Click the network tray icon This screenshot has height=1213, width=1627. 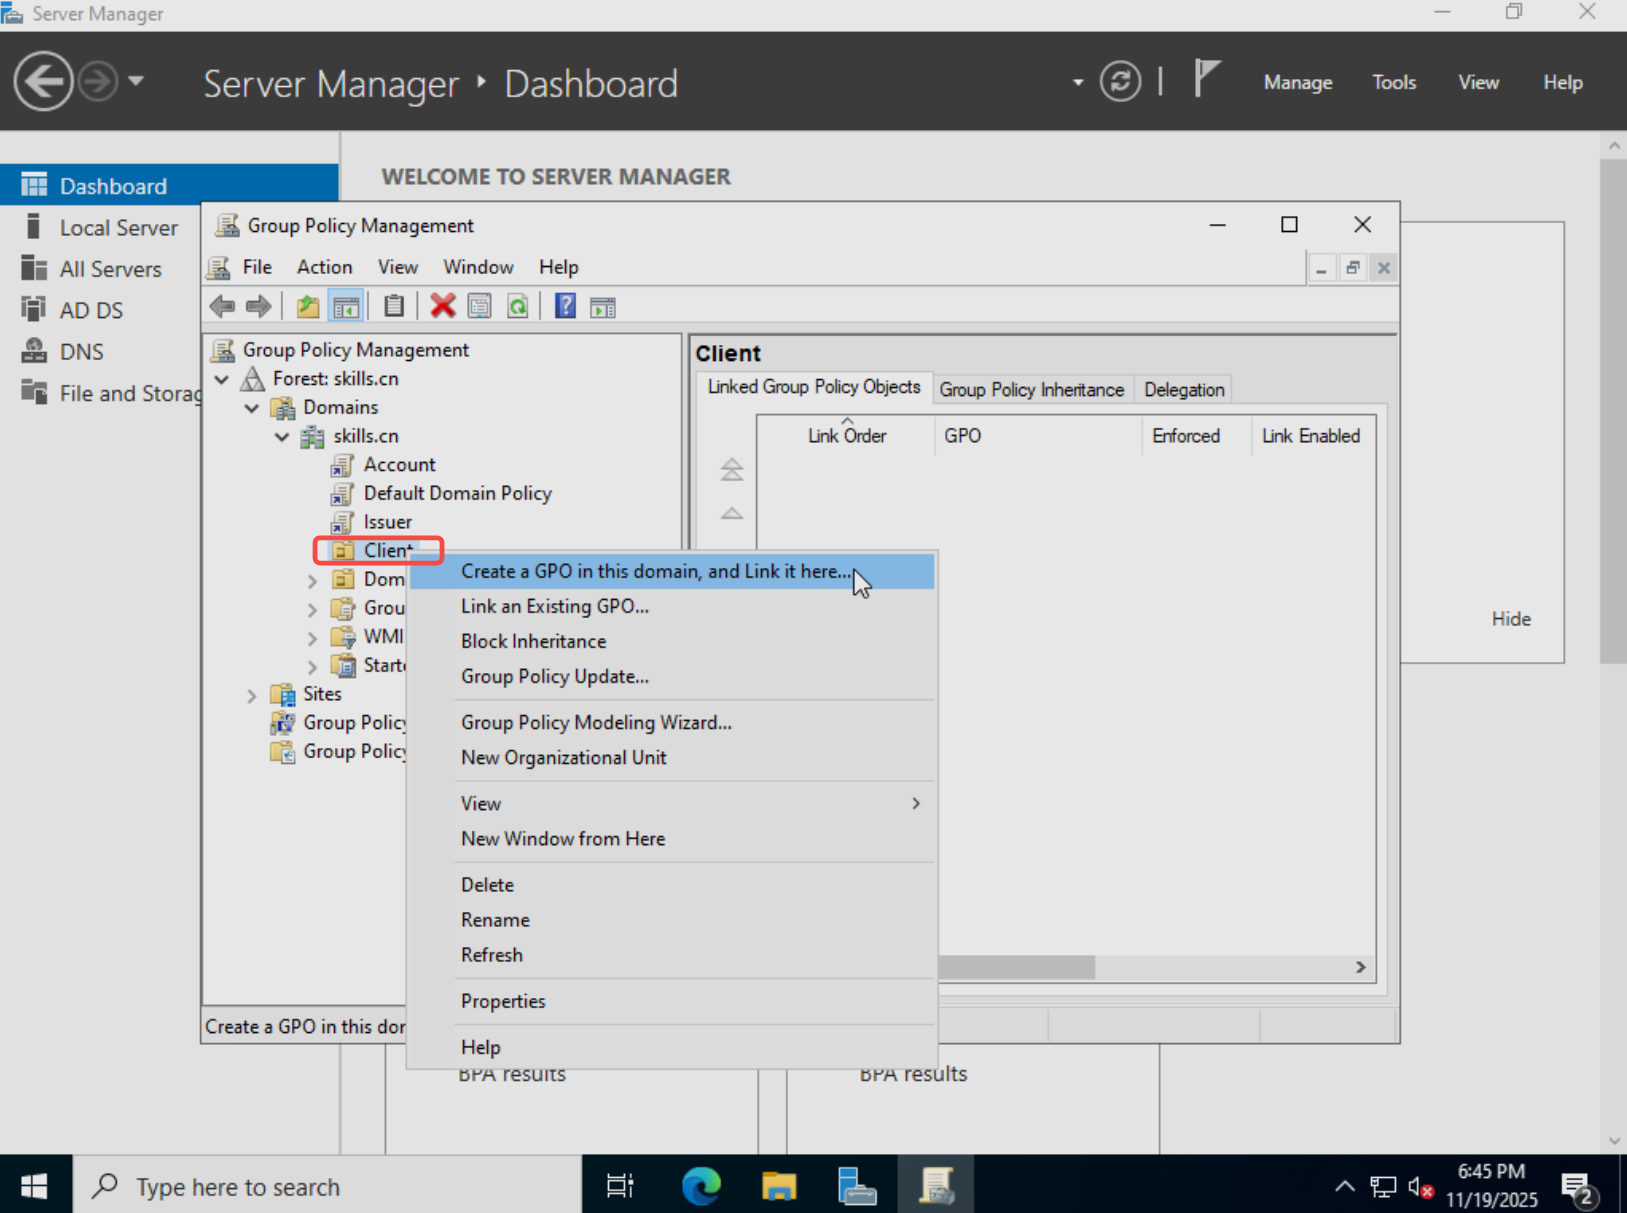(x=1383, y=1187)
